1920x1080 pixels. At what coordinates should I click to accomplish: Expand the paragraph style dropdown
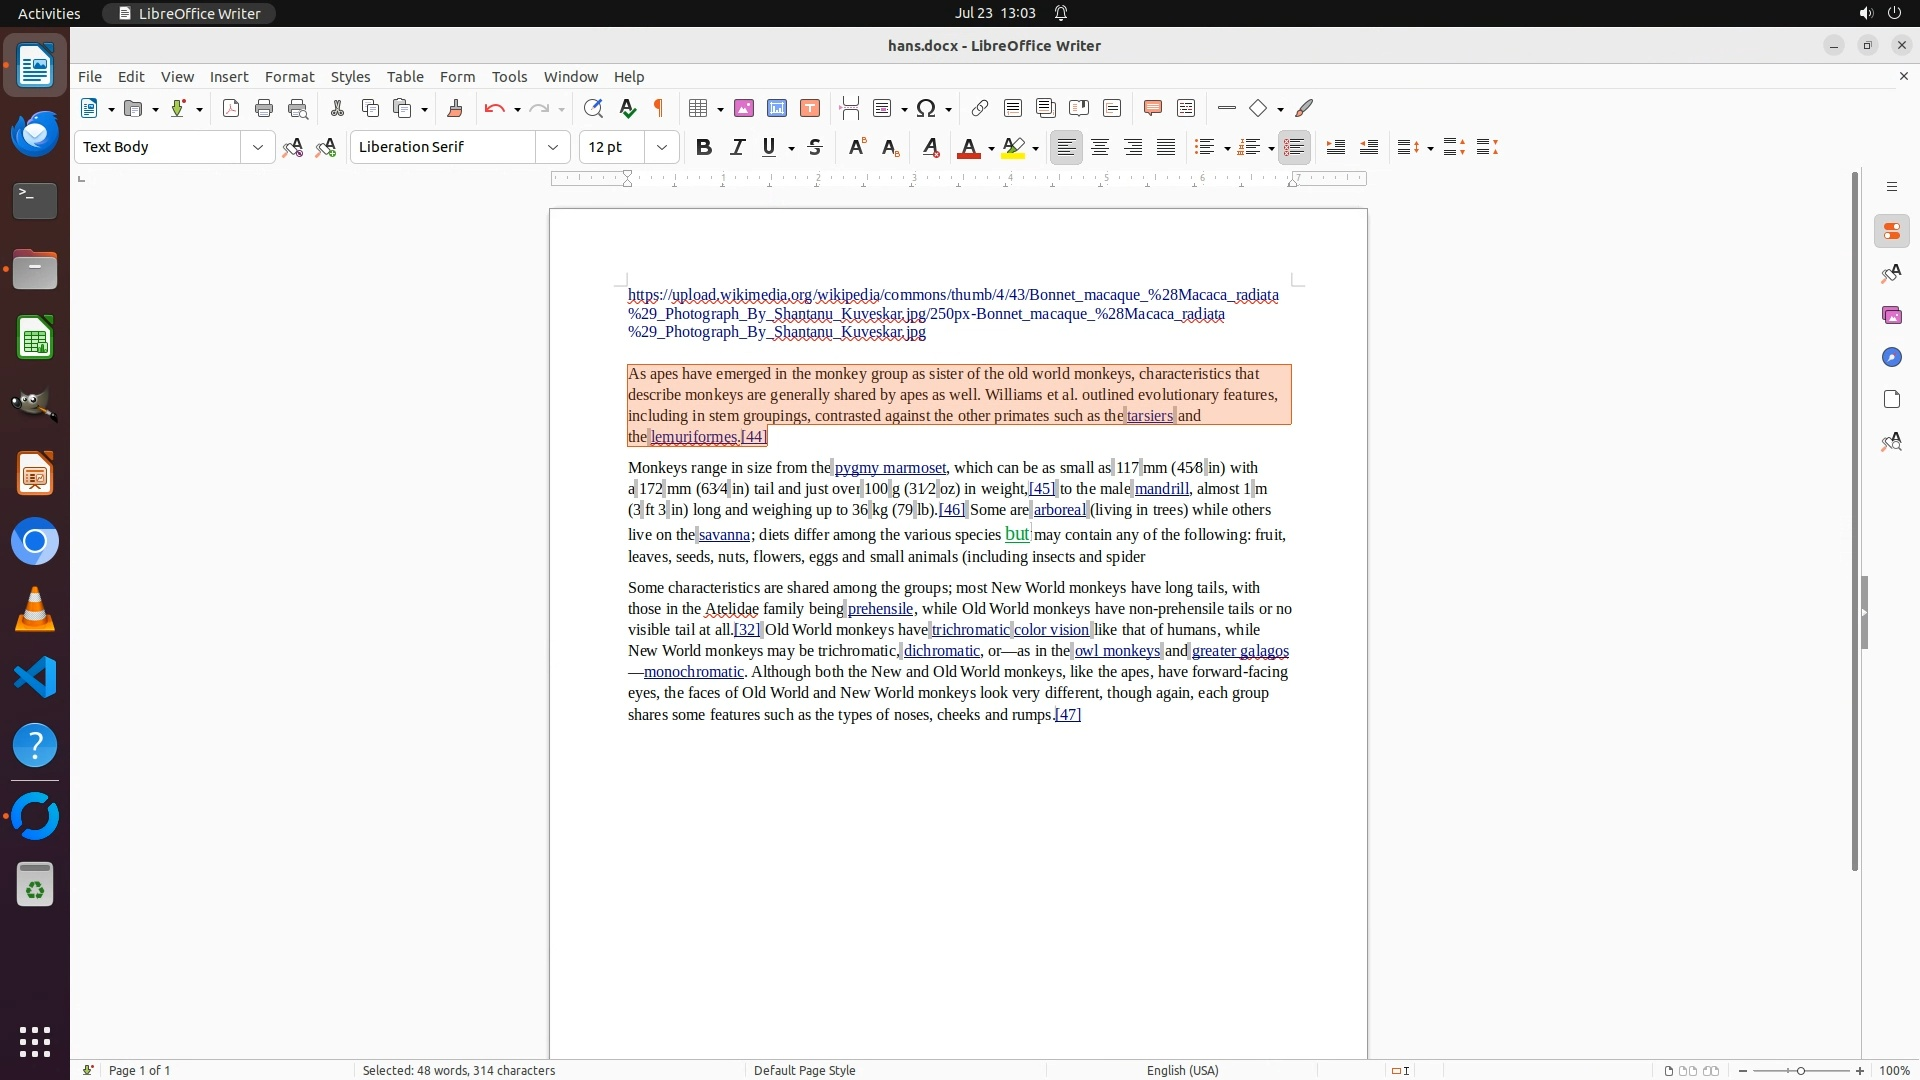pyautogui.click(x=258, y=148)
